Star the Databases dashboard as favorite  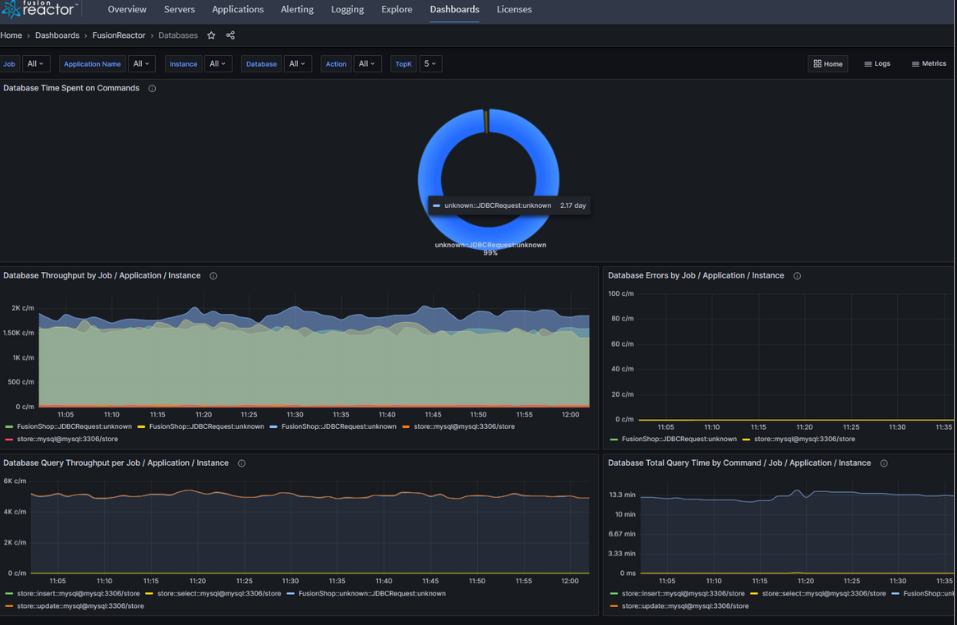click(211, 35)
